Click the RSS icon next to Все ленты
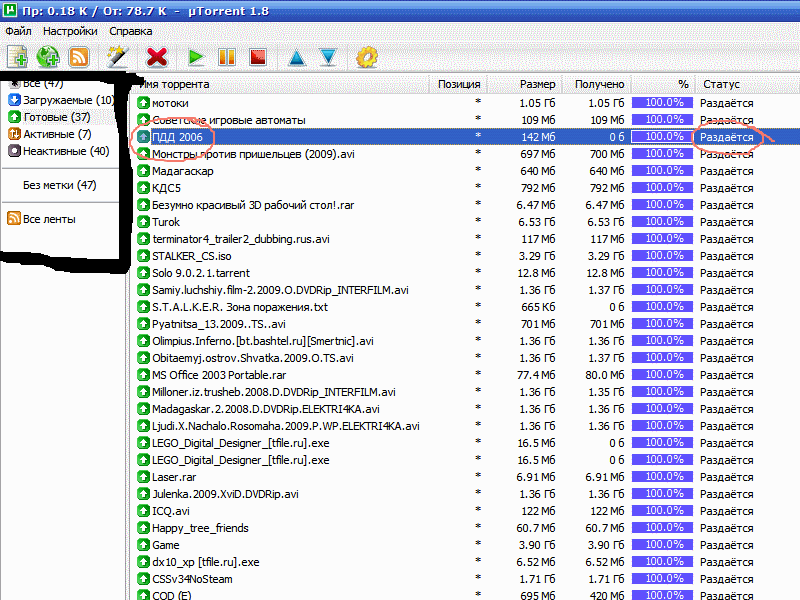The height and width of the screenshot is (600, 800). pyautogui.click(x=14, y=218)
